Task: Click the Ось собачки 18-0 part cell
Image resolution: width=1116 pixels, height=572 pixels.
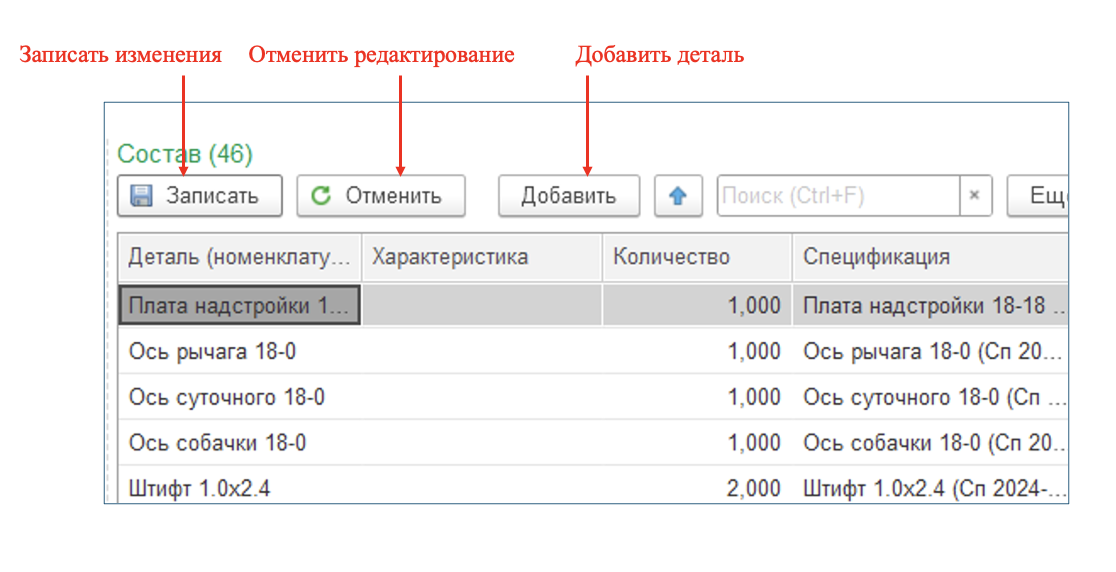Action: [x=217, y=443]
